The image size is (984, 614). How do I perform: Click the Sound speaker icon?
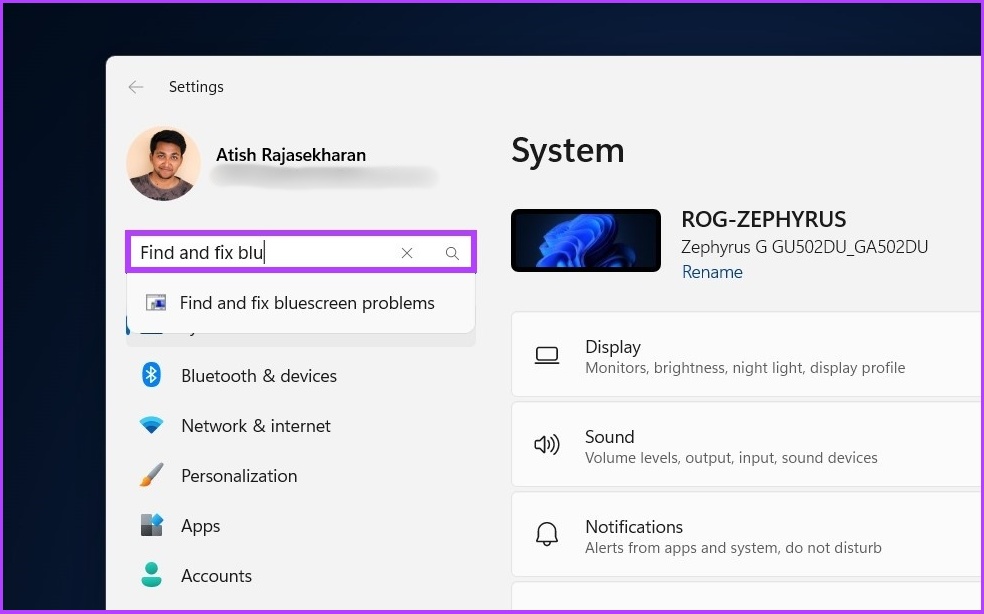click(547, 445)
